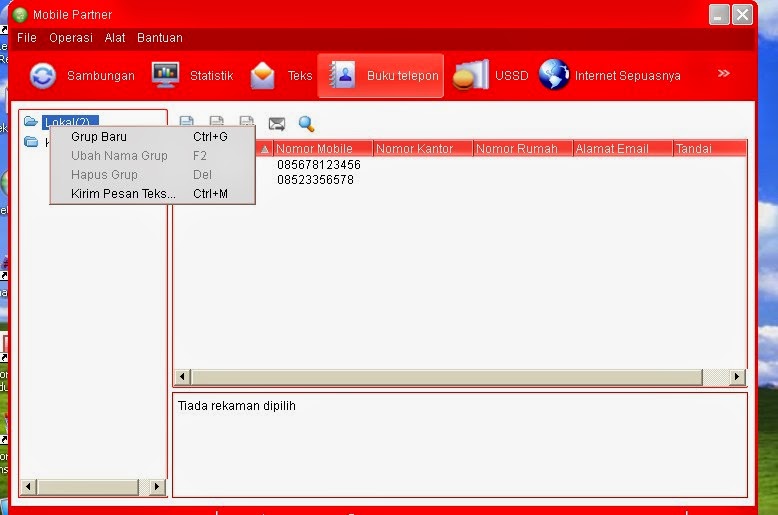Viewport: 778px width, 515px height.
Task: Click the second contact toolbar icon
Action: pyautogui.click(x=217, y=121)
